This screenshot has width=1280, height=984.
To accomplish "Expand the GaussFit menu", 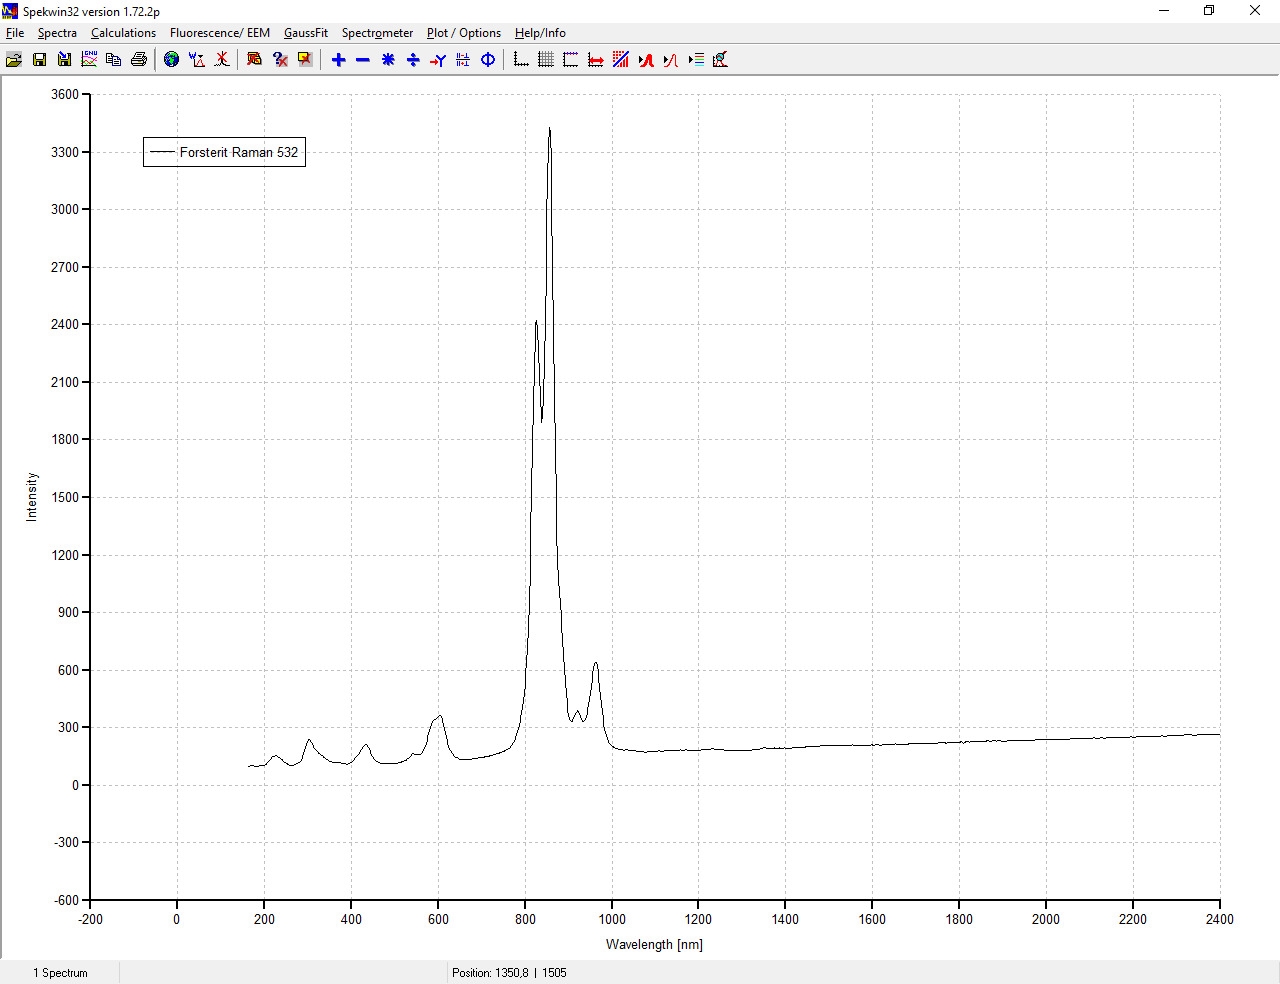I will click(x=305, y=33).
